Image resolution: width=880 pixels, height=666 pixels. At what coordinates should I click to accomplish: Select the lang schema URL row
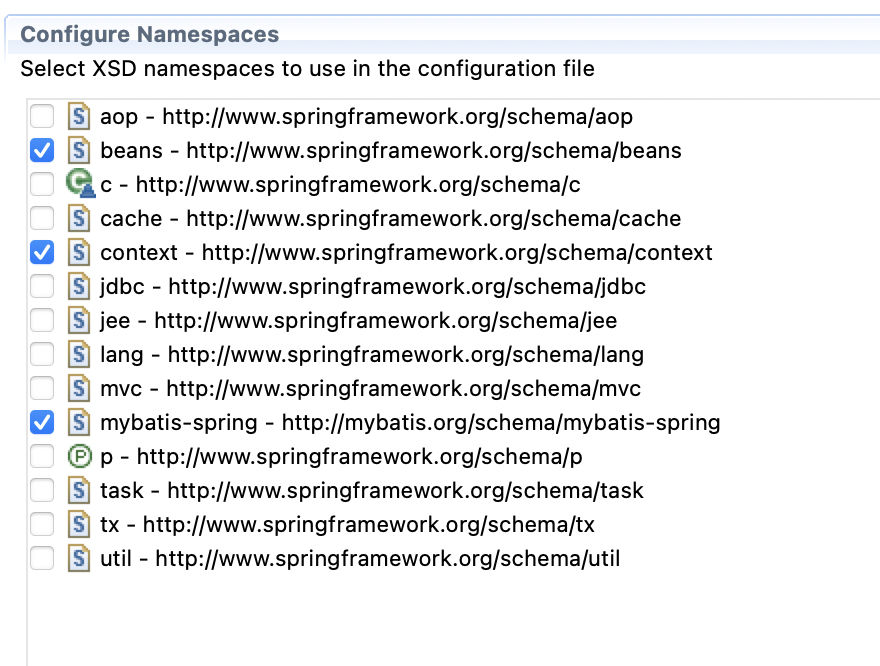(x=372, y=355)
